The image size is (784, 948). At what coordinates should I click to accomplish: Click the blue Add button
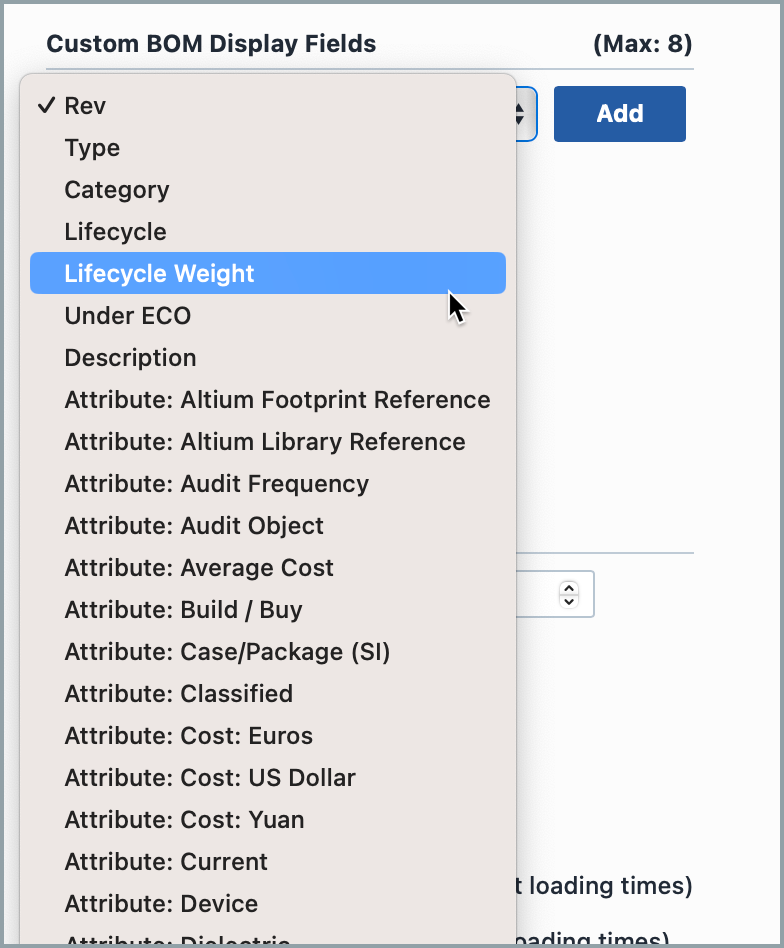coord(619,114)
